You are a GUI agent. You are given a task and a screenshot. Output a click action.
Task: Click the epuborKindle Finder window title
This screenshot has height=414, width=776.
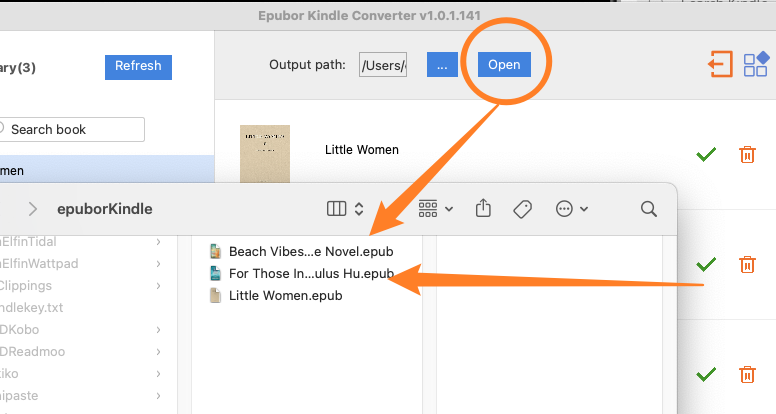(105, 209)
